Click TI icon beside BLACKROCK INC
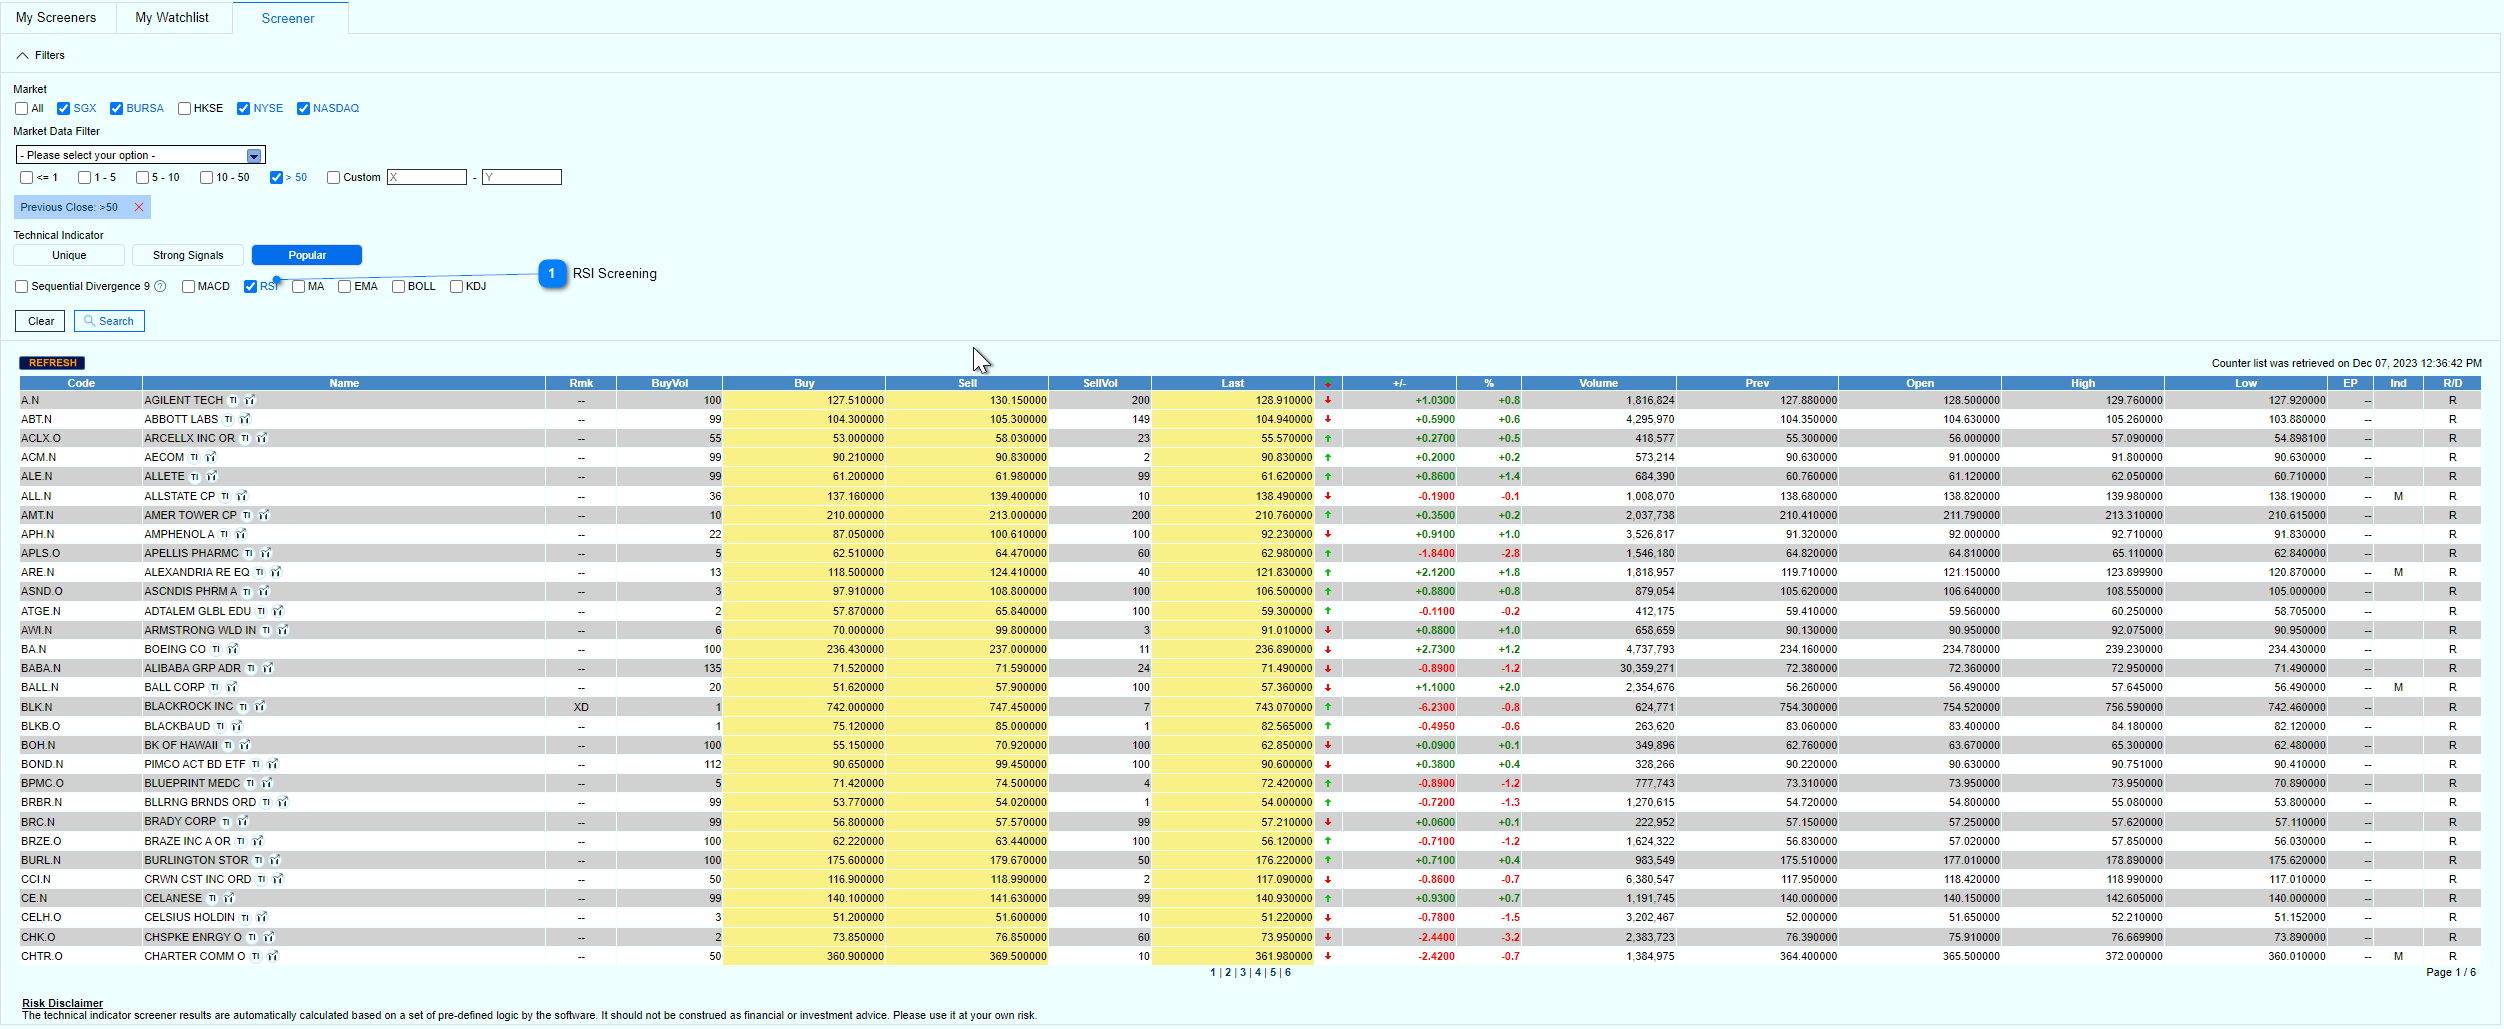The image size is (2504, 1029). [243, 707]
